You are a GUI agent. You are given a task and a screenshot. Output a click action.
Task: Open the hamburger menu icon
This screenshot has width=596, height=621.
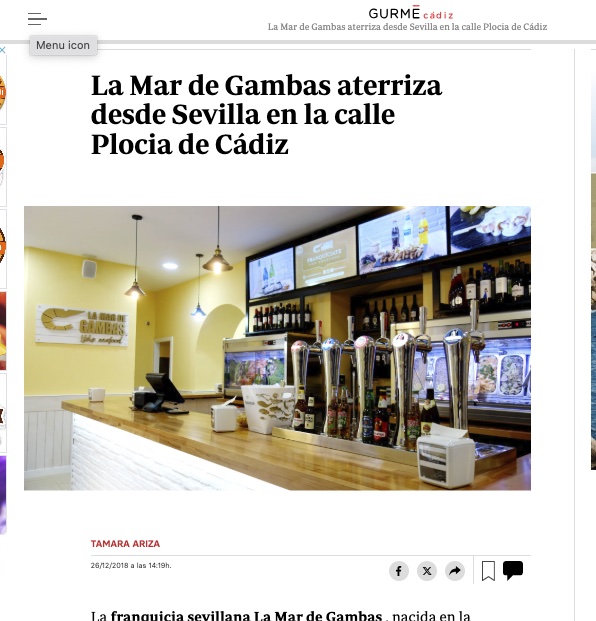pyautogui.click(x=37, y=19)
